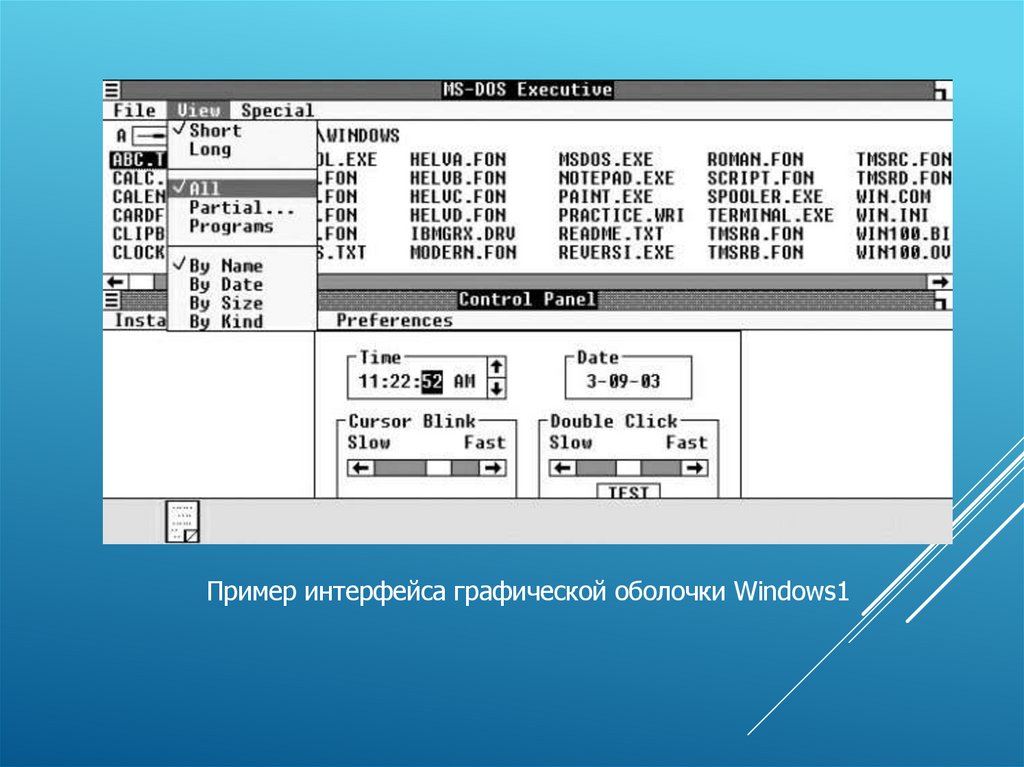The width and height of the screenshot is (1024, 767).
Task: Select MODERN.FON file
Action: (463, 252)
